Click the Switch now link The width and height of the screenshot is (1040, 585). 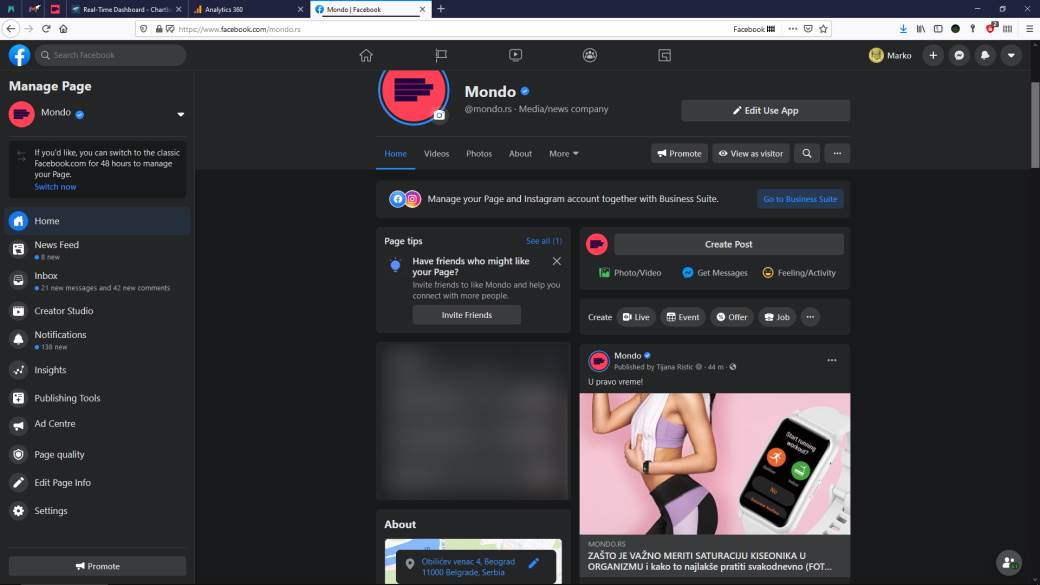(55, 187)
